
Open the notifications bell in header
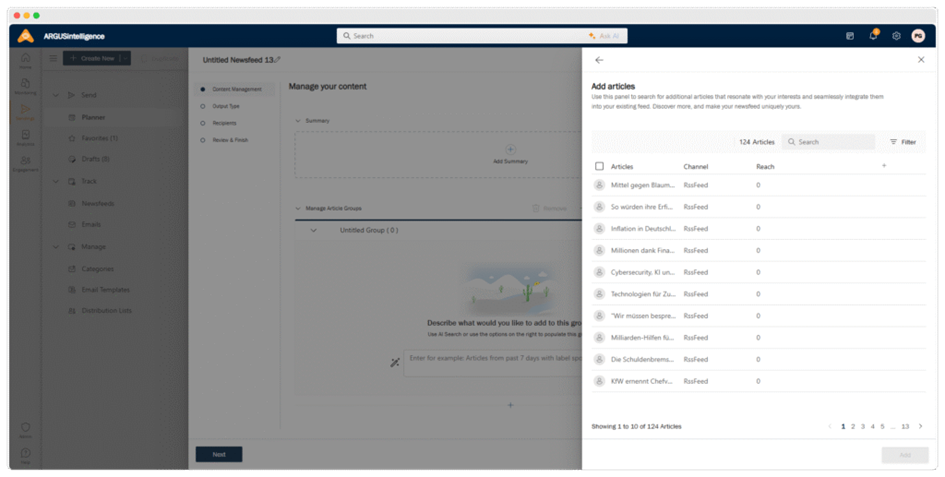[x=873, y=35]
